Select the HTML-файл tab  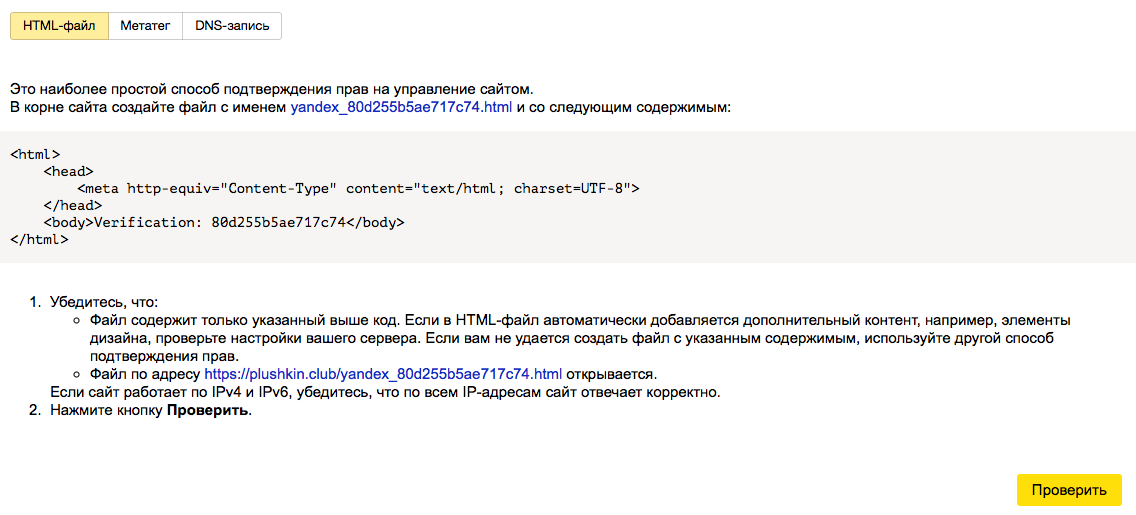point(59,26)
